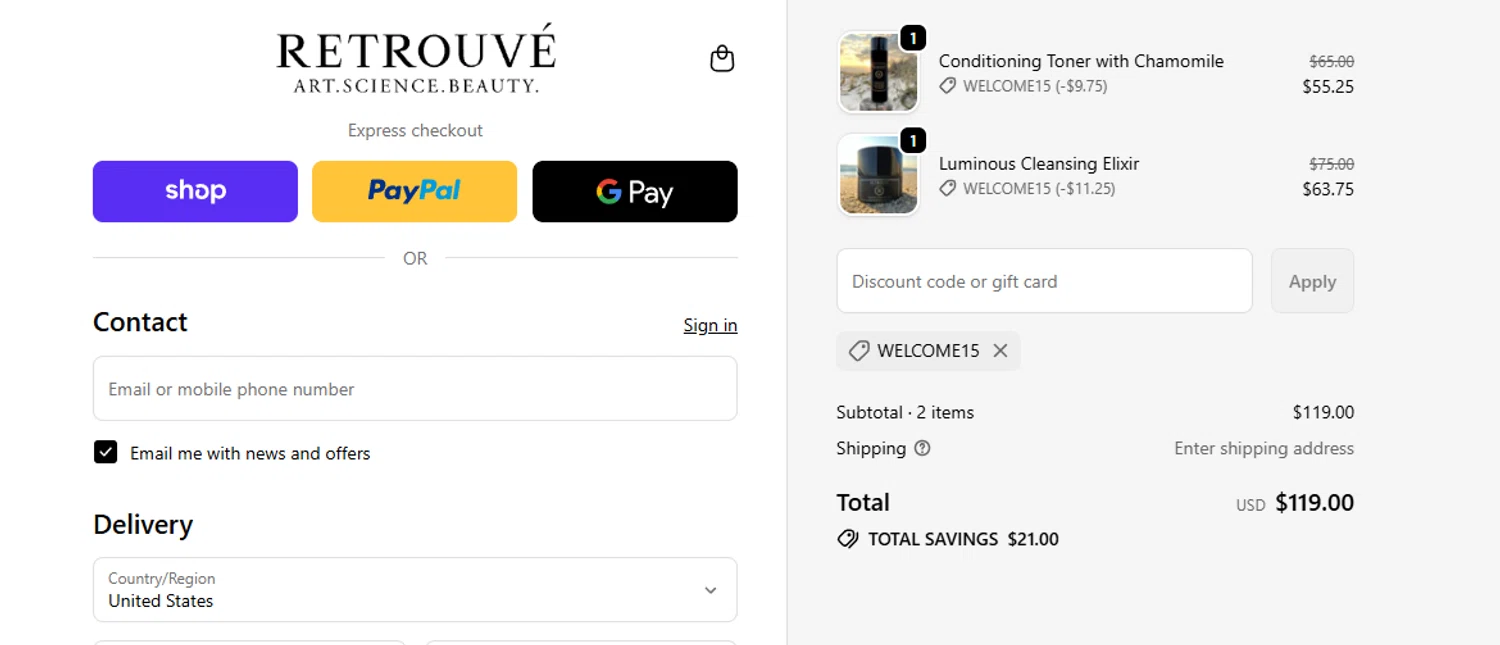The image size is (1500, 645).
Task: Click quantity badge on Conditioning Toner thumbnail
Action: (913, 38)
